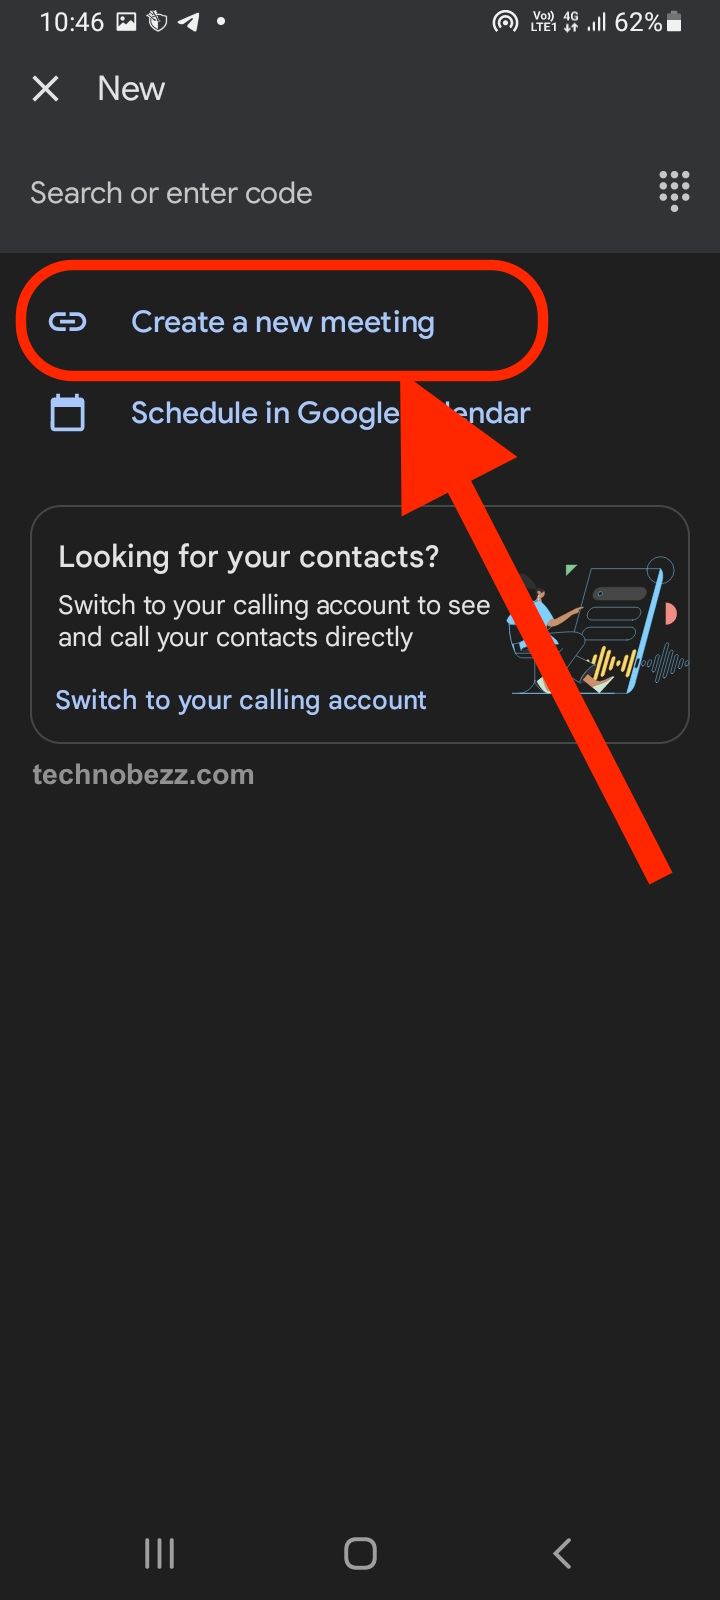
Task: Choose Schedule in Google Calendar
Action: coord(330,413)
